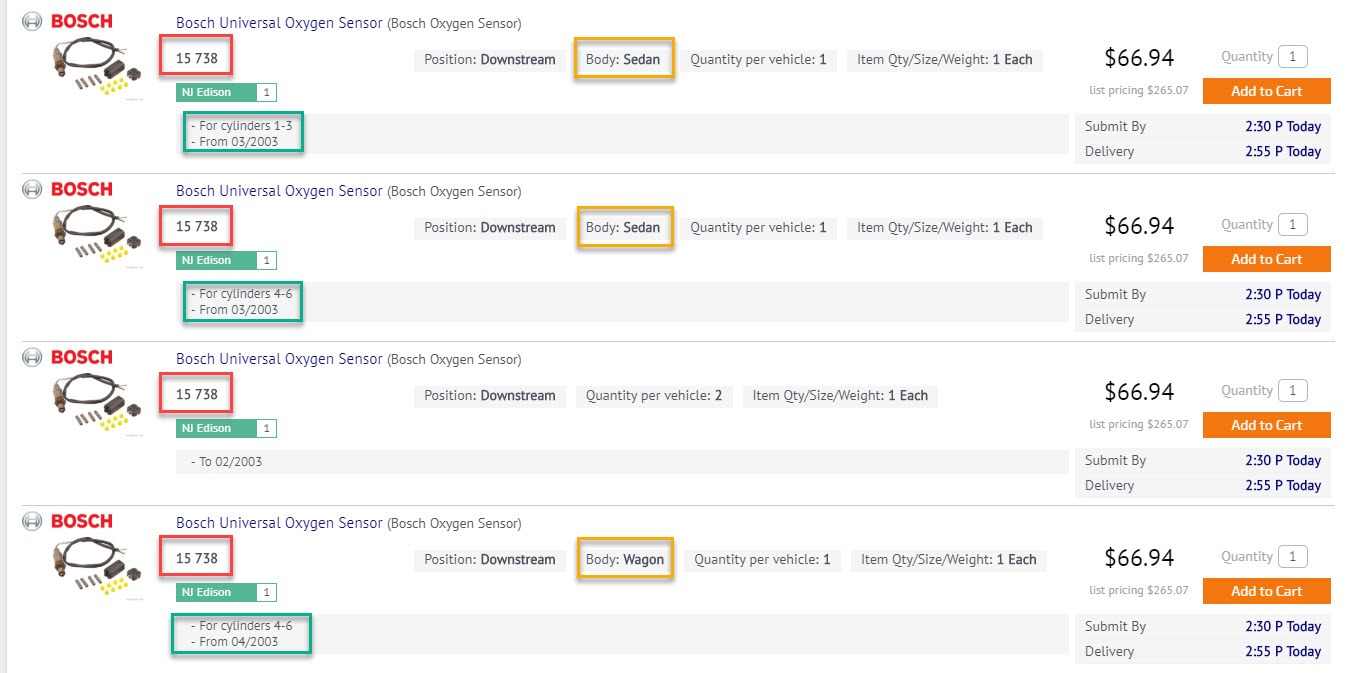1350x673 pixels.
Task: Focus the Quantity field for the To 02/2003 row
Action: coord(1293,391)
